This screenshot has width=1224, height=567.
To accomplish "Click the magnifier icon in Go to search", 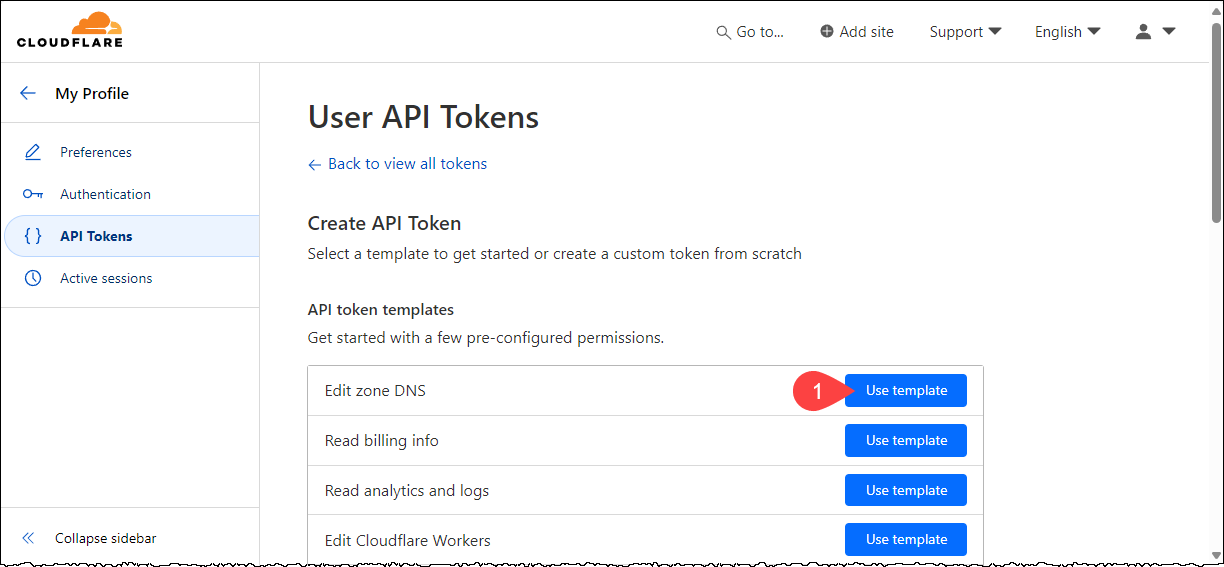I will [724, 32].
